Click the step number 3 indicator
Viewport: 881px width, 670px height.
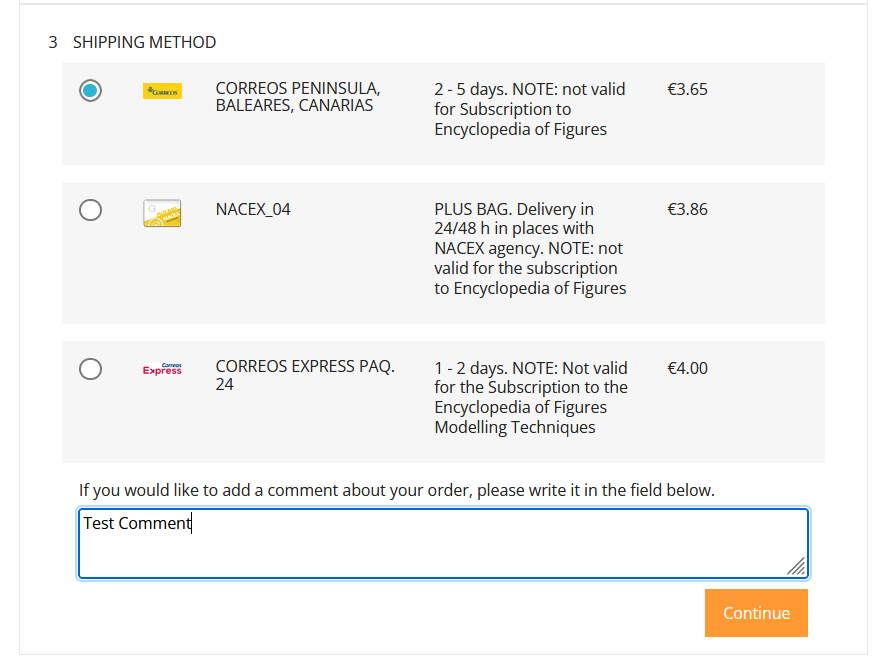(53, 42)
